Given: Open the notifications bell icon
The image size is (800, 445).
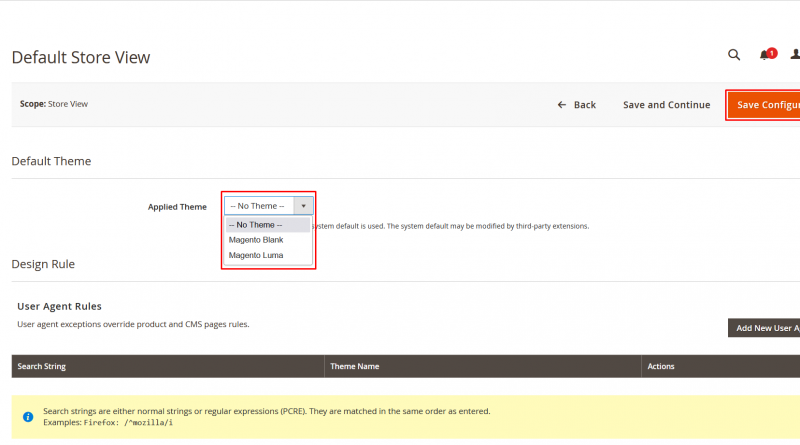Looking at the screenshot, I should click(765, 55).
